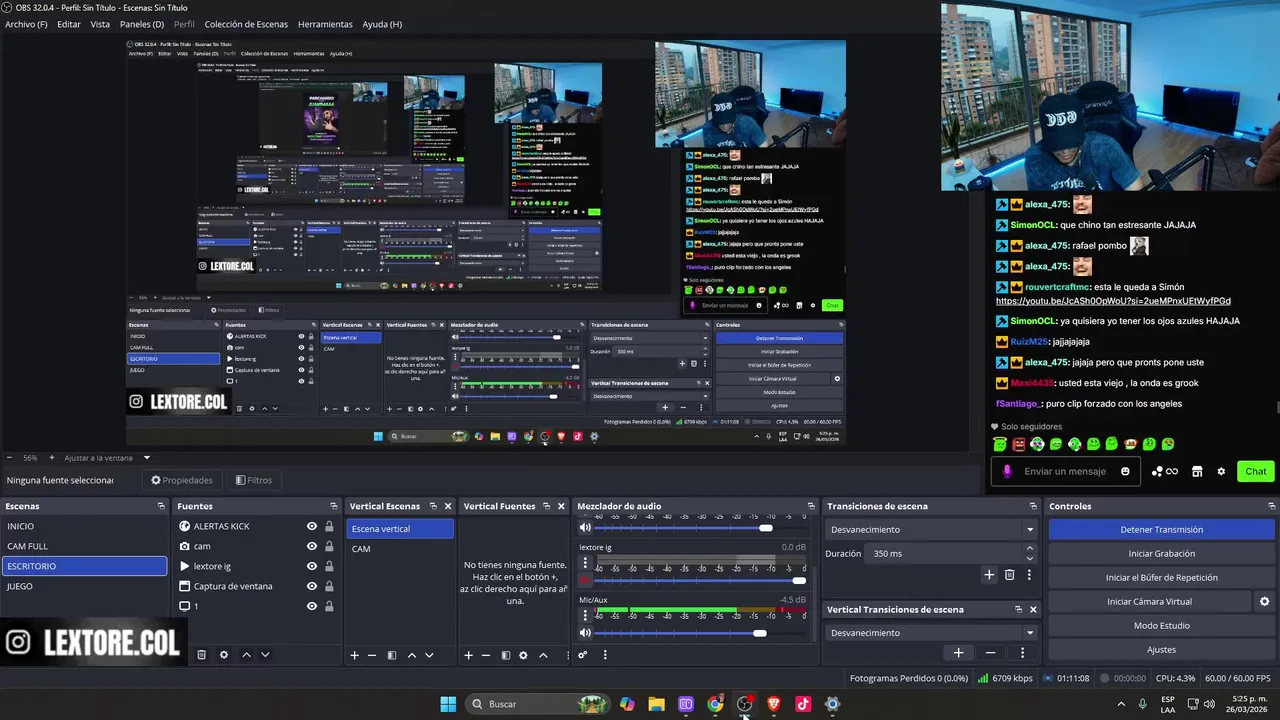The width and height of the screenshot is (1280, 720).
Task: Click Detener Transmisión button
Action: click(1161, 529)
